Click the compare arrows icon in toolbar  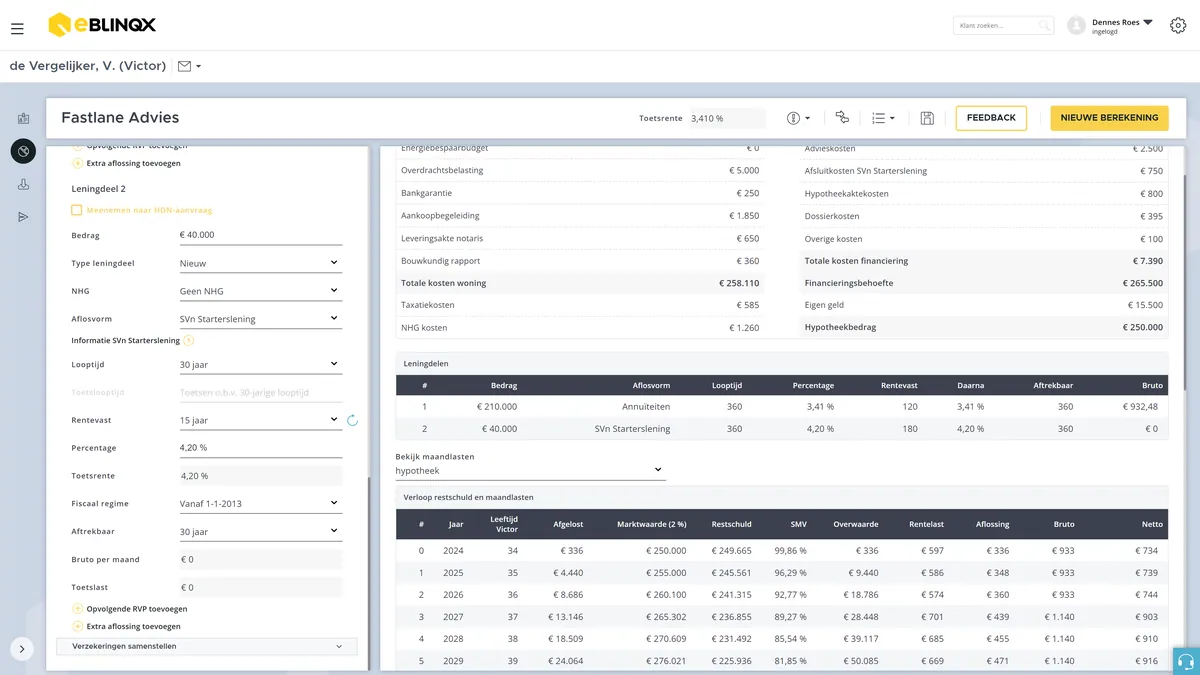842,118
